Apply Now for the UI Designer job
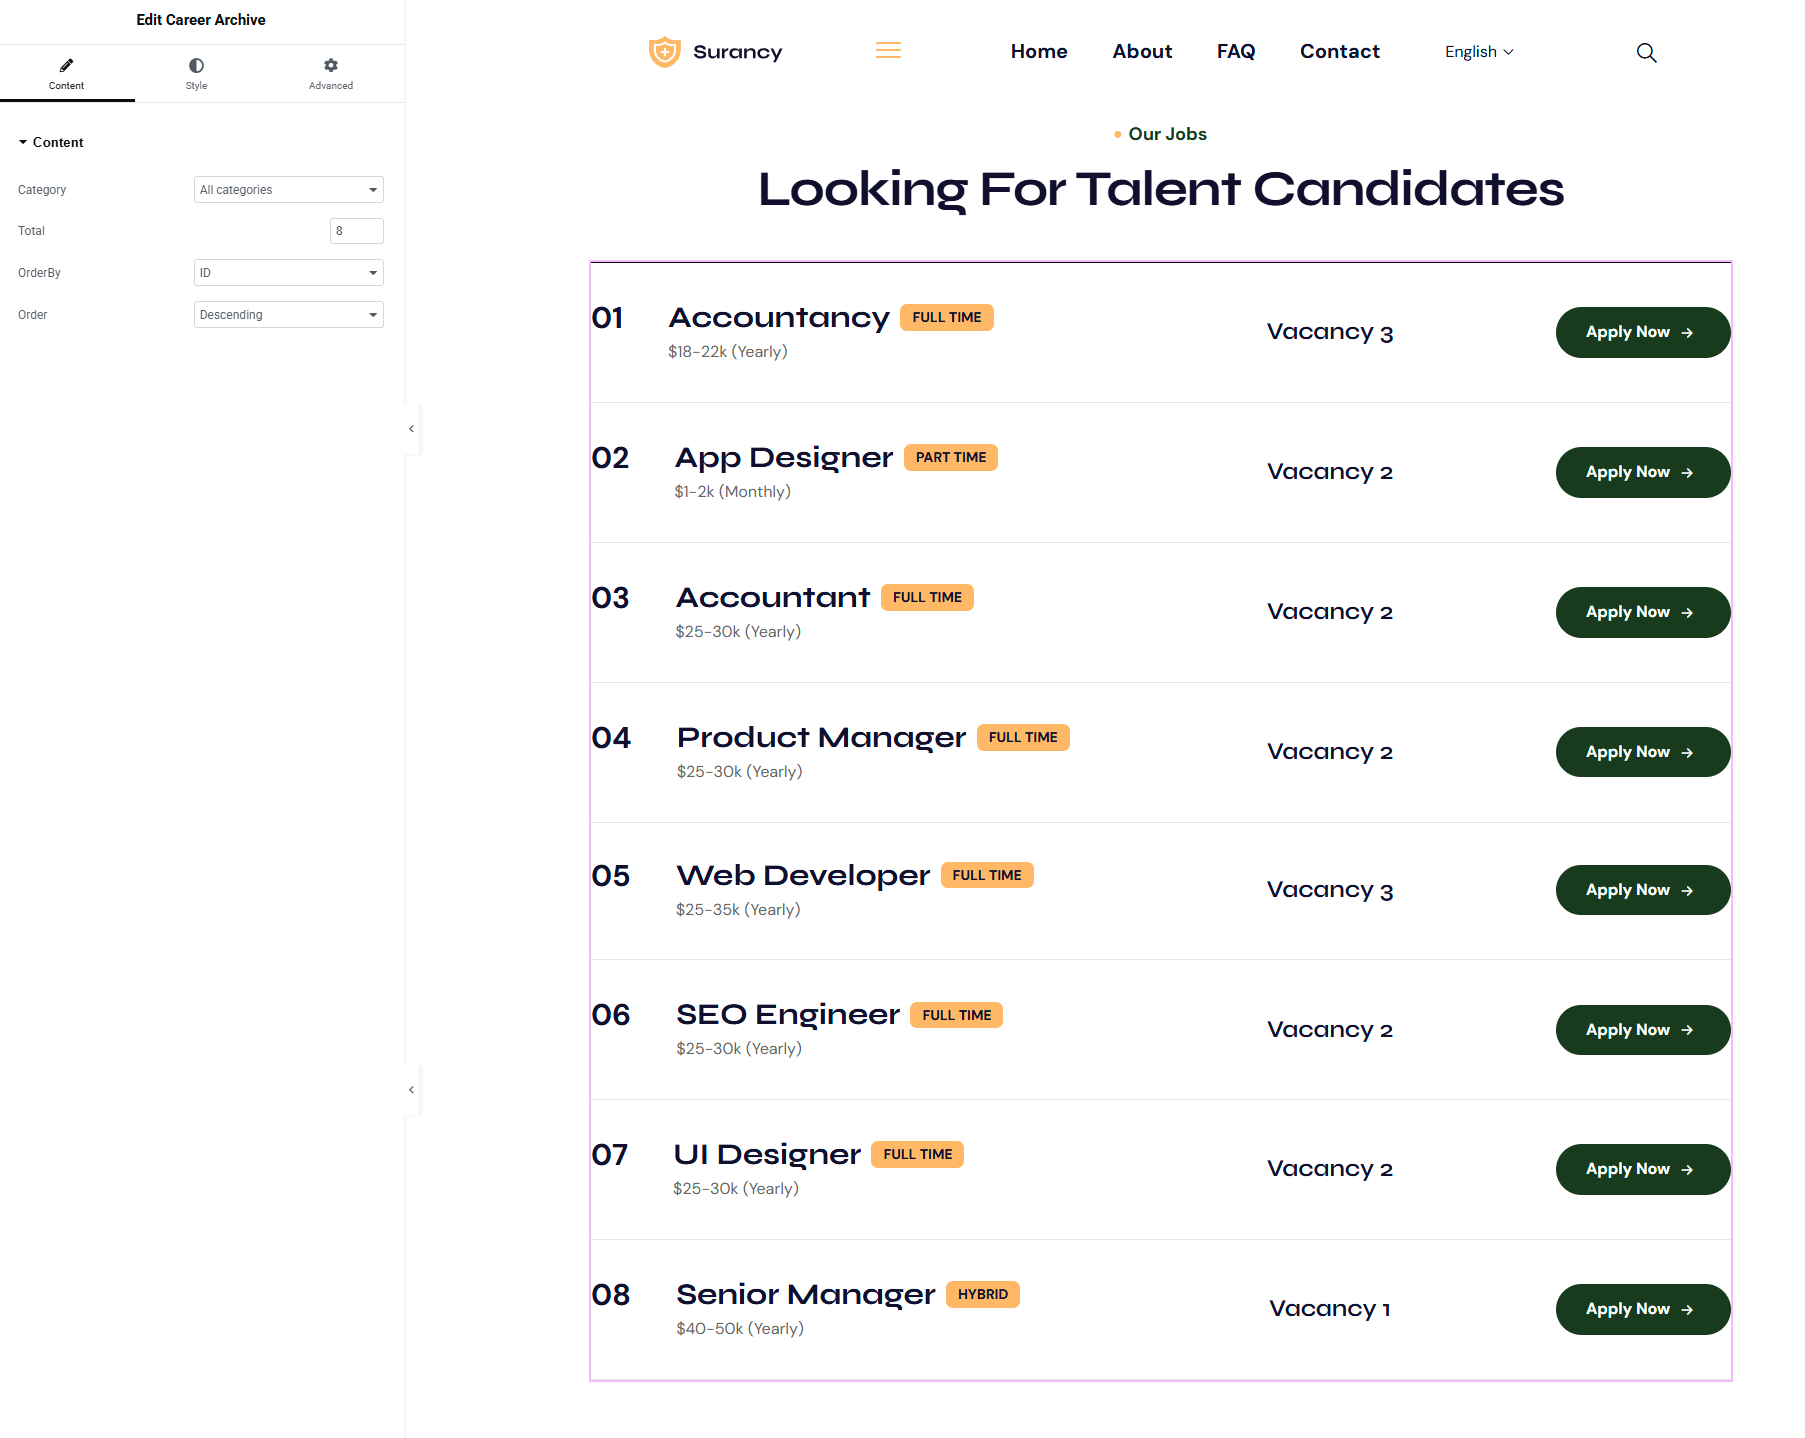This screenshot has height=1438, width=1805. click(x=1643, y=1170)
